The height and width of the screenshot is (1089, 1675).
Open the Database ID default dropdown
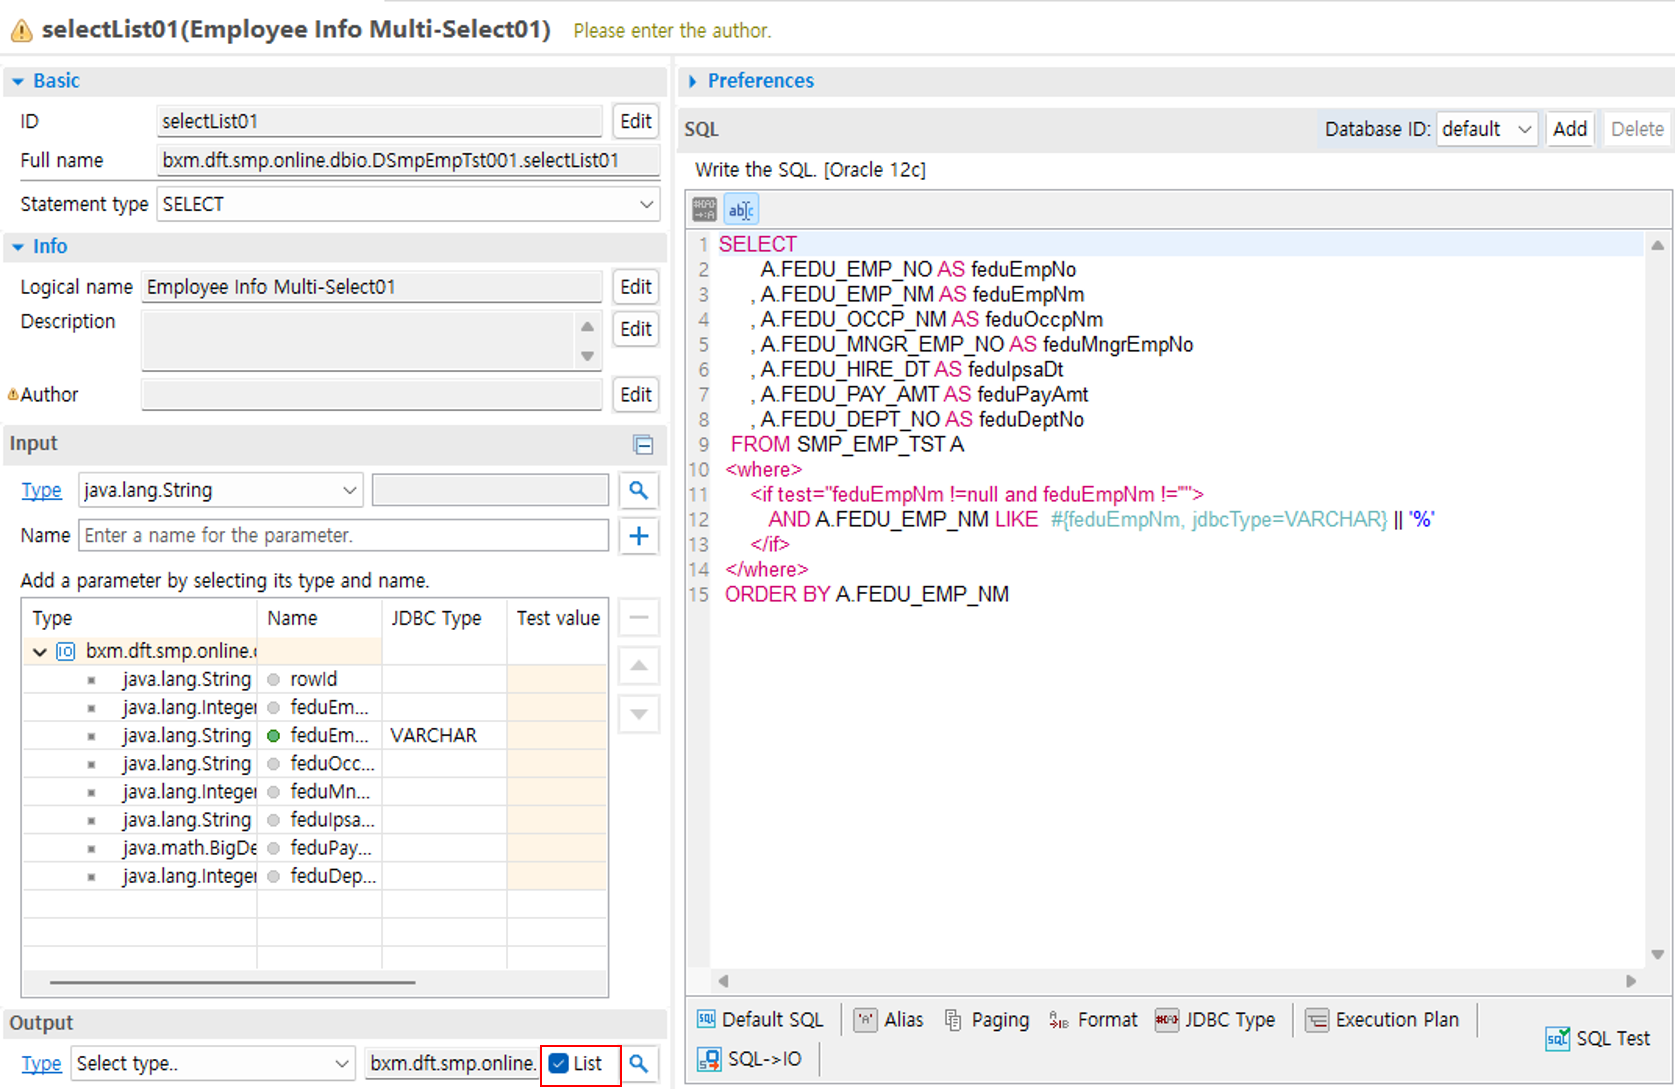[x=1486, y=129]
